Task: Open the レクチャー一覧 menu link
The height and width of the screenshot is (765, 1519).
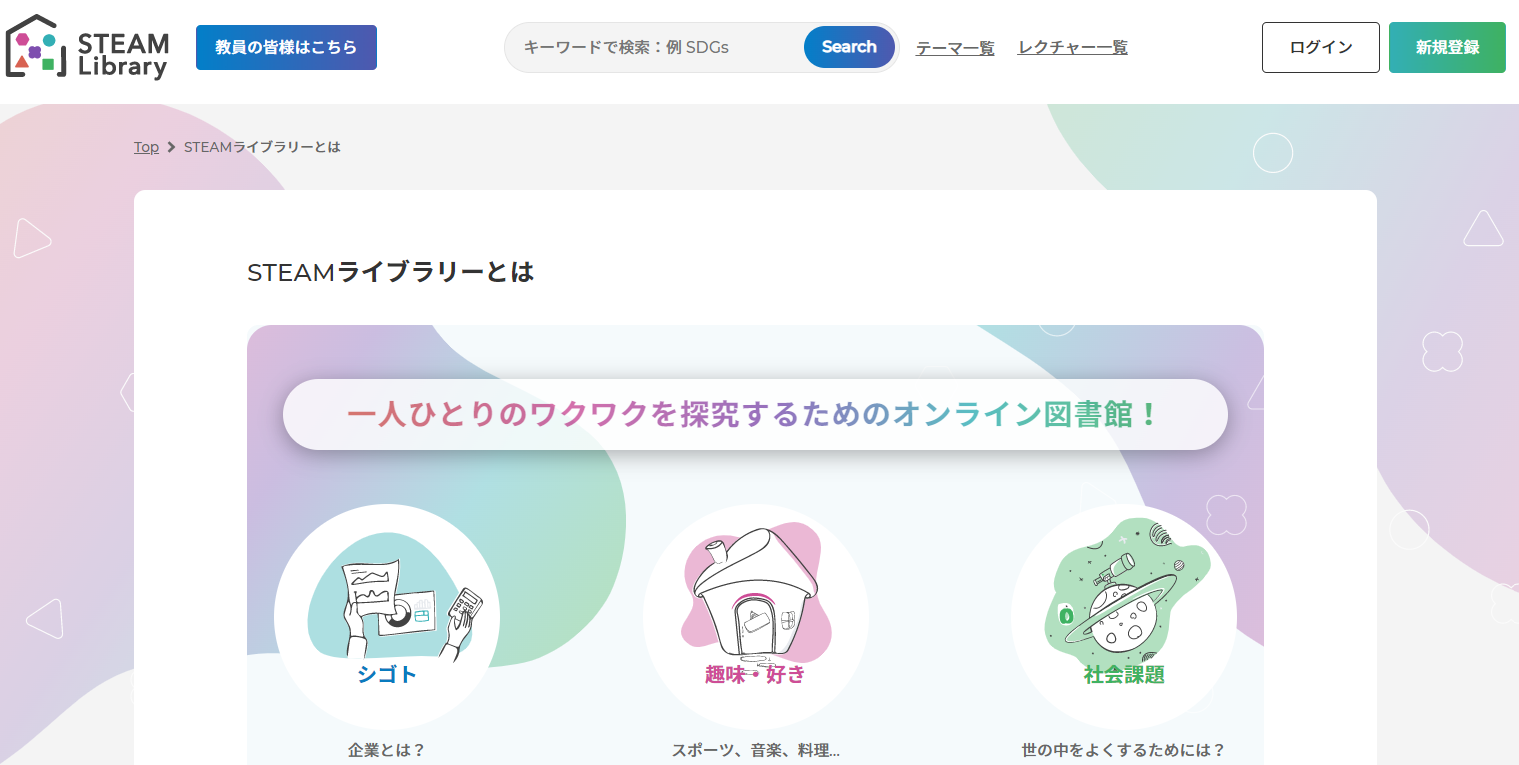Action: [x=1072, y=47]
